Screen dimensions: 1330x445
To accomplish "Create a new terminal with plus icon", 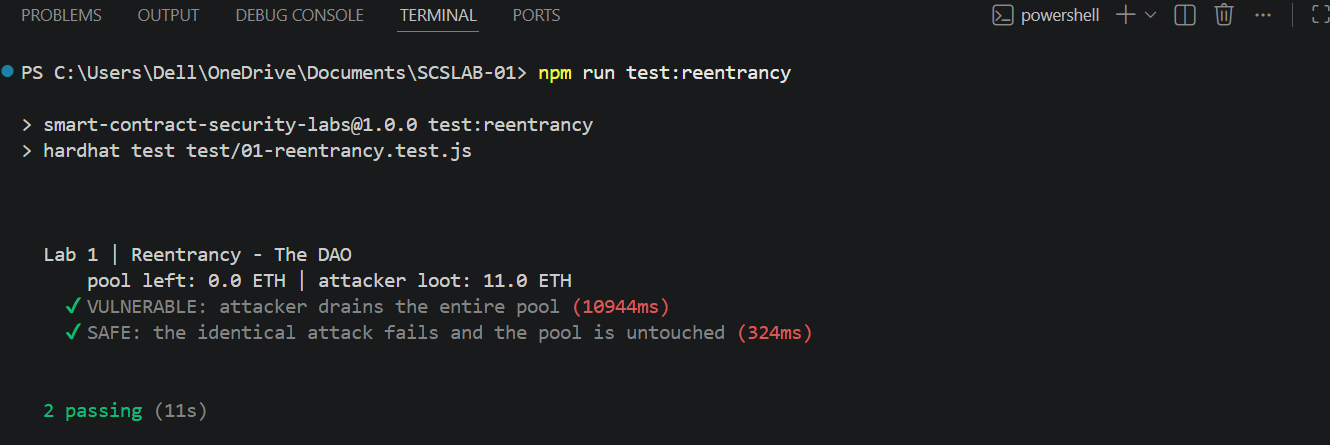I will (x=1125, y=15).
